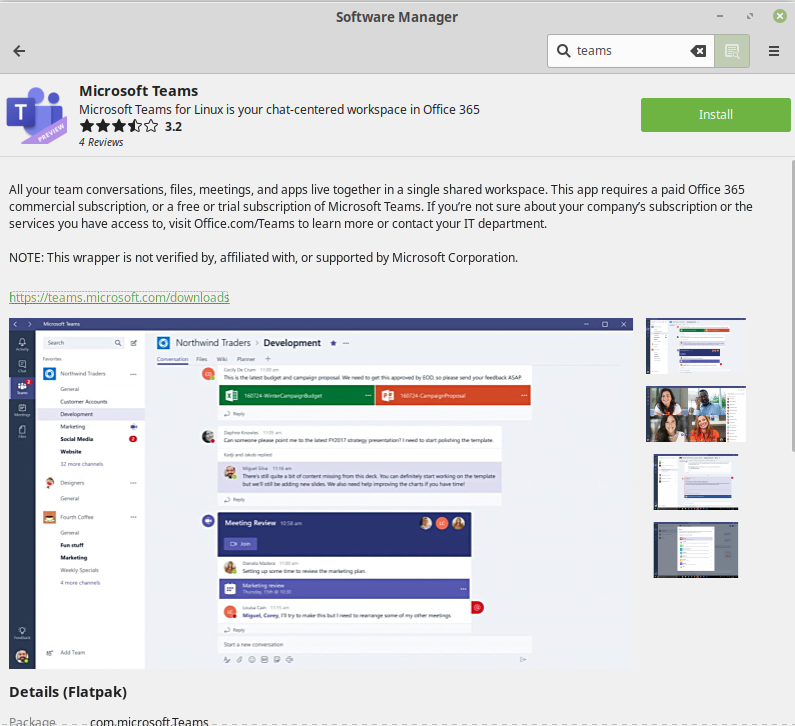The width and height of the screenshot is (795, 726).
Task: Go back with the back arrow
Action: coord(19,51)
